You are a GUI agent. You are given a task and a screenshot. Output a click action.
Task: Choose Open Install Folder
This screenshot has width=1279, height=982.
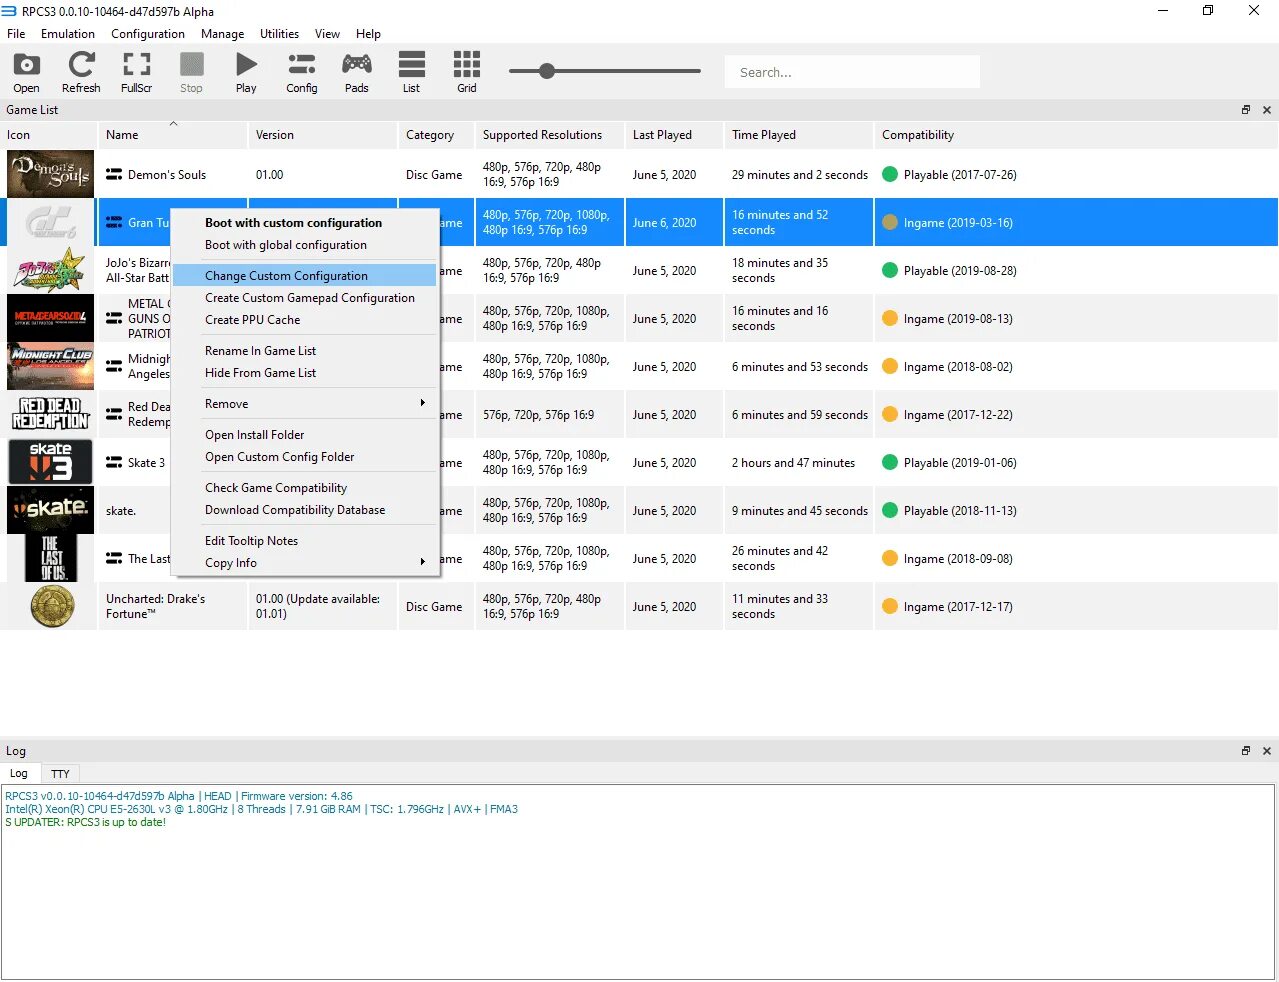click(305, 435)
